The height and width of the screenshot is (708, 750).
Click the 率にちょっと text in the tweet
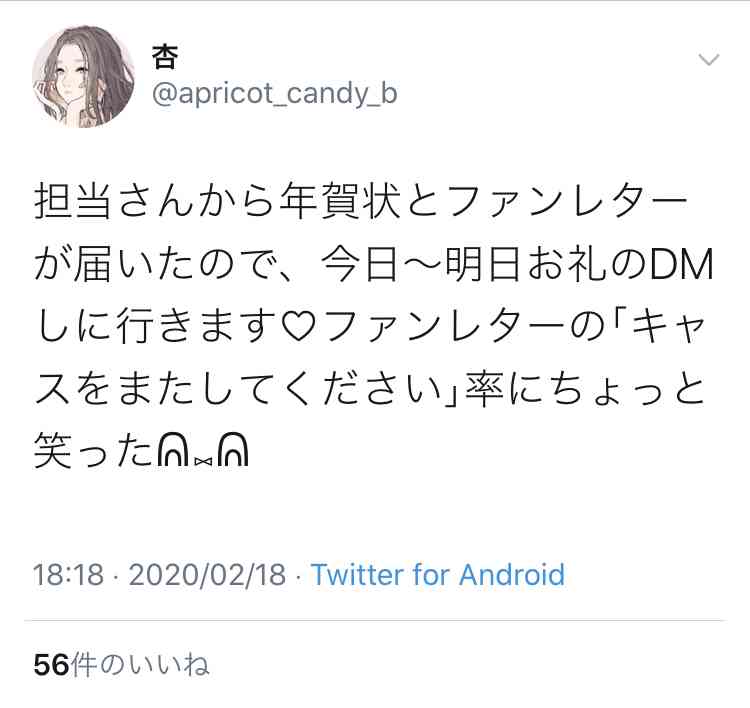click(585, 389)
